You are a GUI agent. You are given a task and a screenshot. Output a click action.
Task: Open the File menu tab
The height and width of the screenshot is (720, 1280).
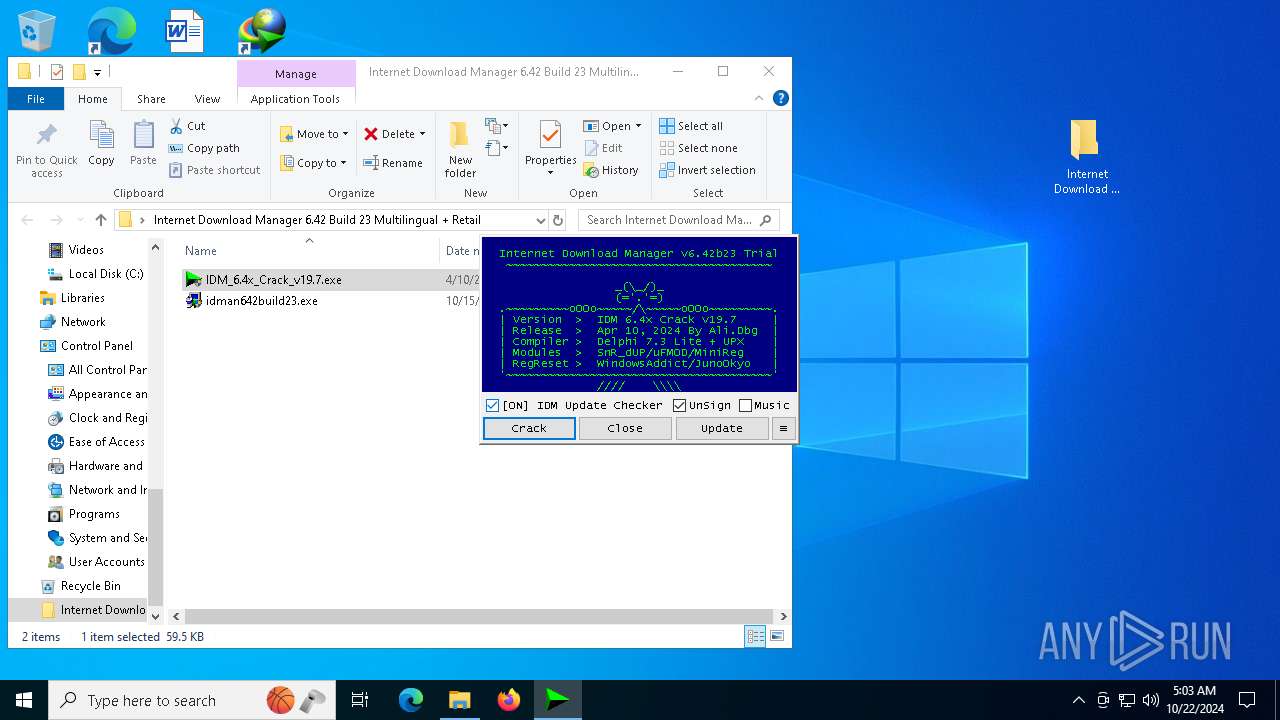coord(36,99)
